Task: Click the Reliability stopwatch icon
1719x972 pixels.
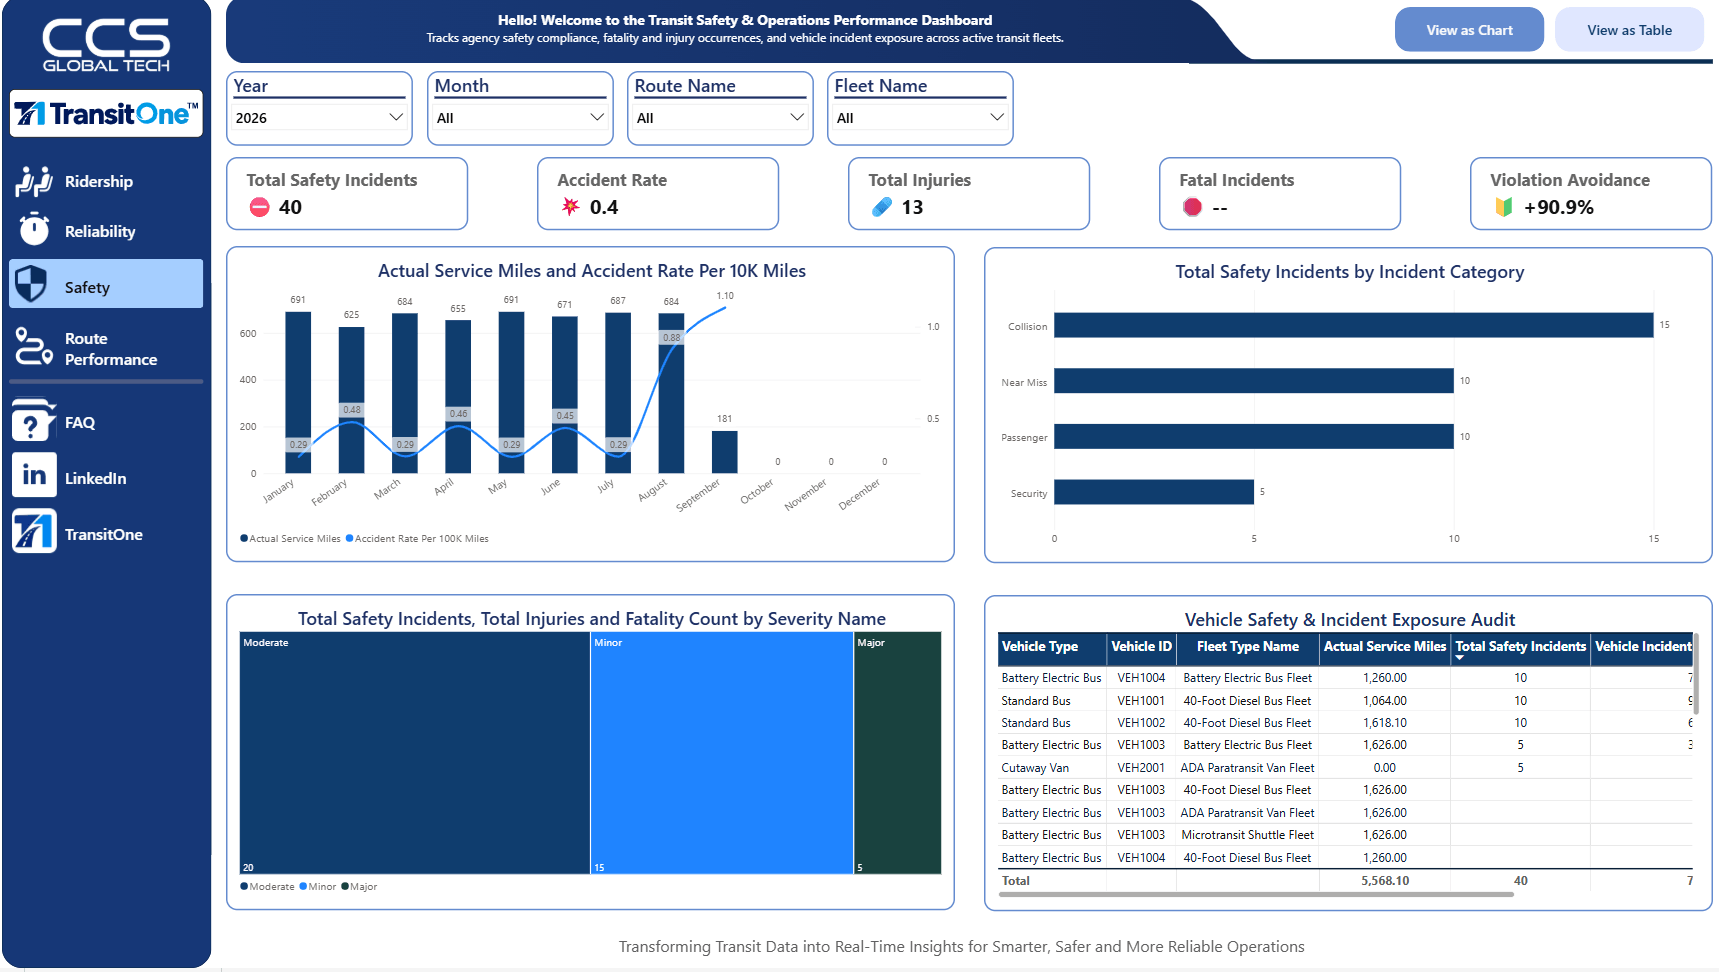Action: tap(34, 229)
